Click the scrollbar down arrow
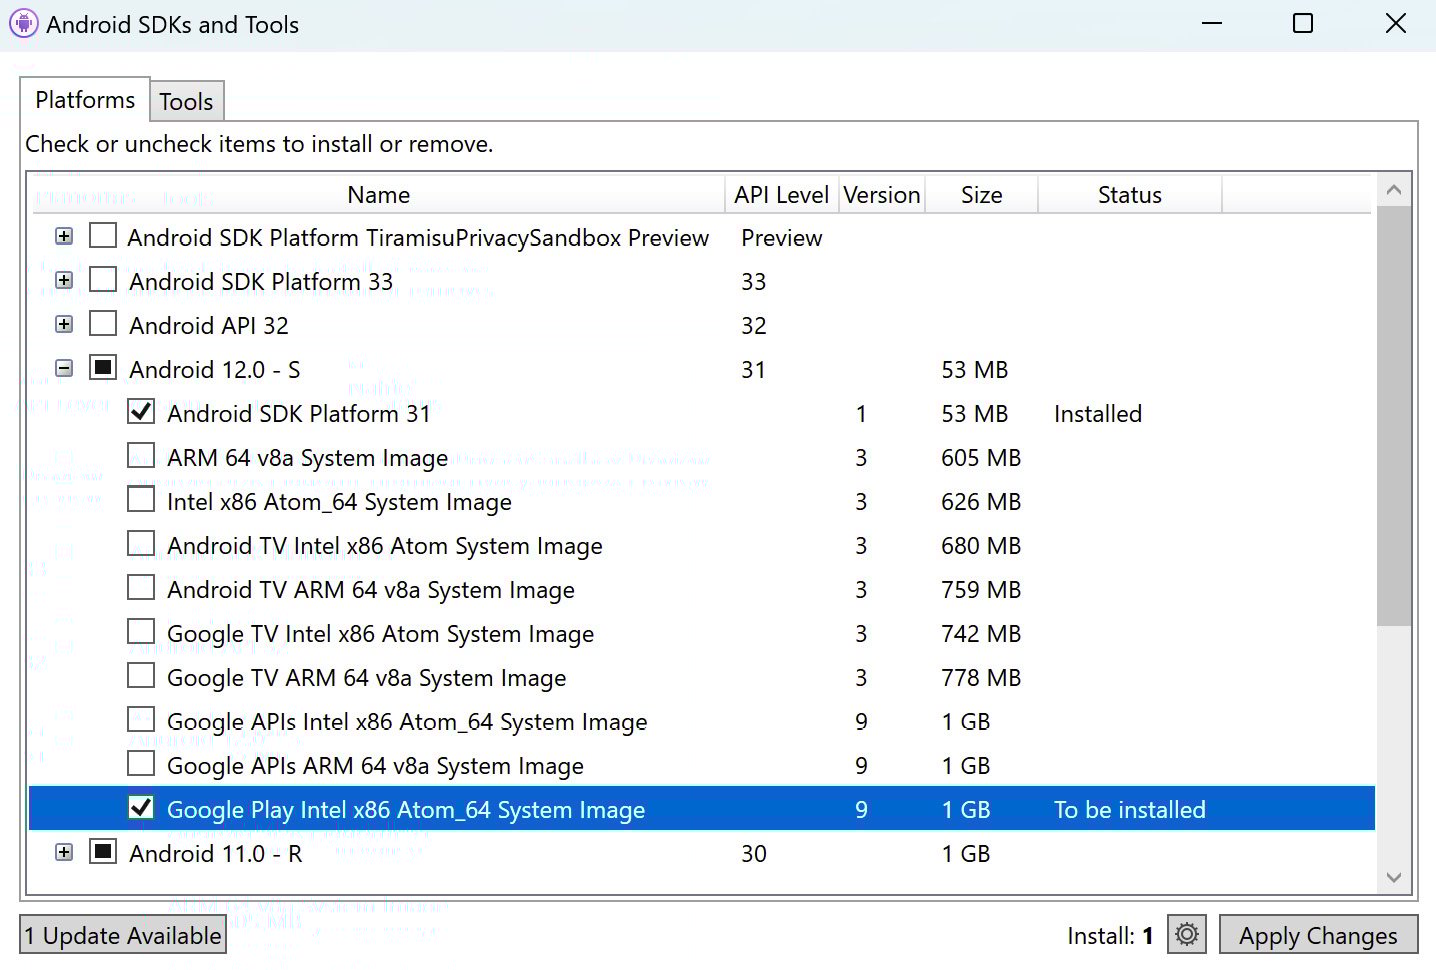The height and width of the screenshot is (970, 1436). pos(1394,877)
